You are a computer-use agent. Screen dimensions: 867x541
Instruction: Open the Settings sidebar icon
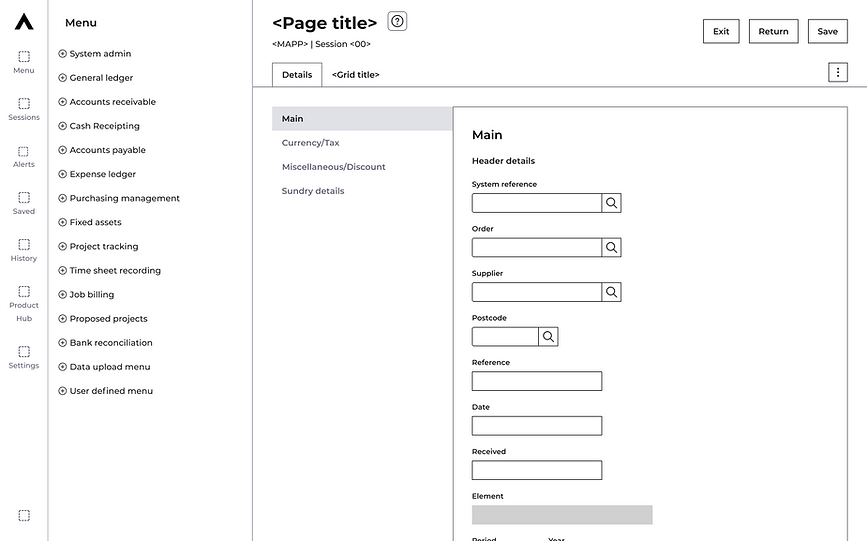point(24,357)
